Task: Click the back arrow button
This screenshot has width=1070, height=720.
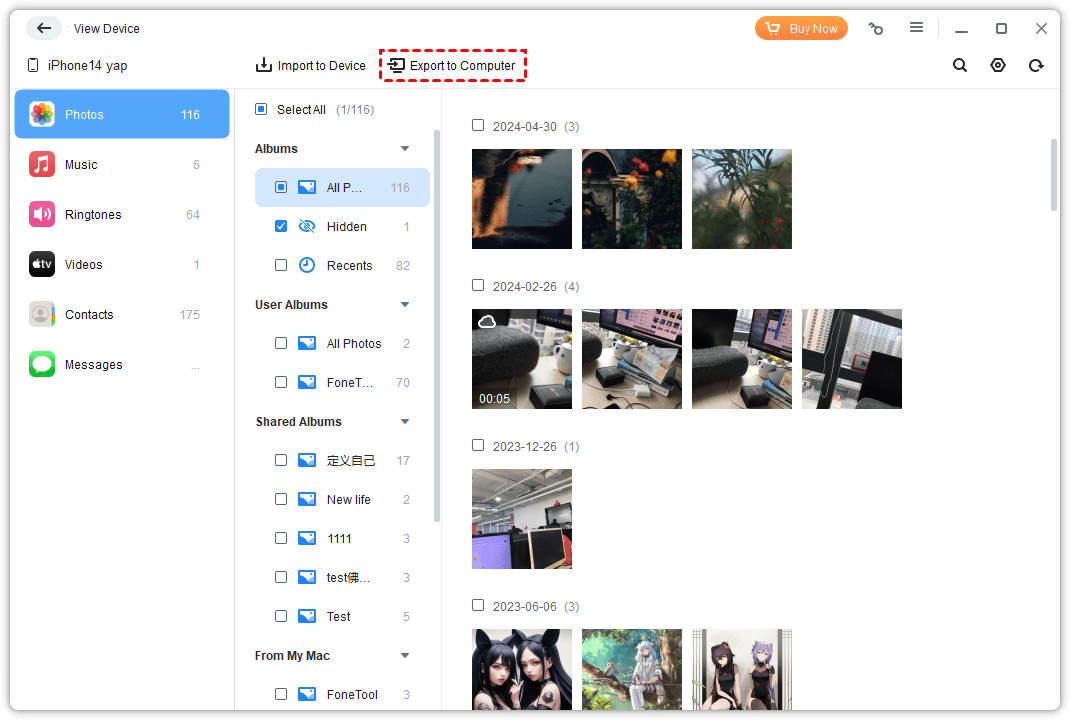Action: tap(43, 29)
